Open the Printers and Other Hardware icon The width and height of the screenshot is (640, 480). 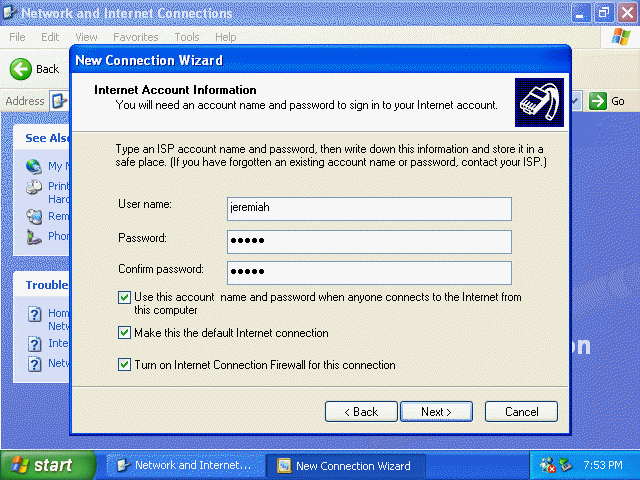click(34, 187)
